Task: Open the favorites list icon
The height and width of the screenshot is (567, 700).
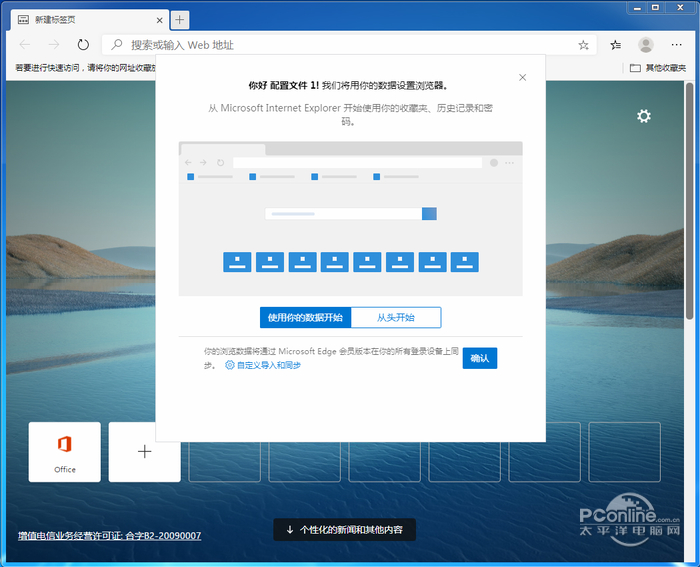Action: tap(616, 45)
